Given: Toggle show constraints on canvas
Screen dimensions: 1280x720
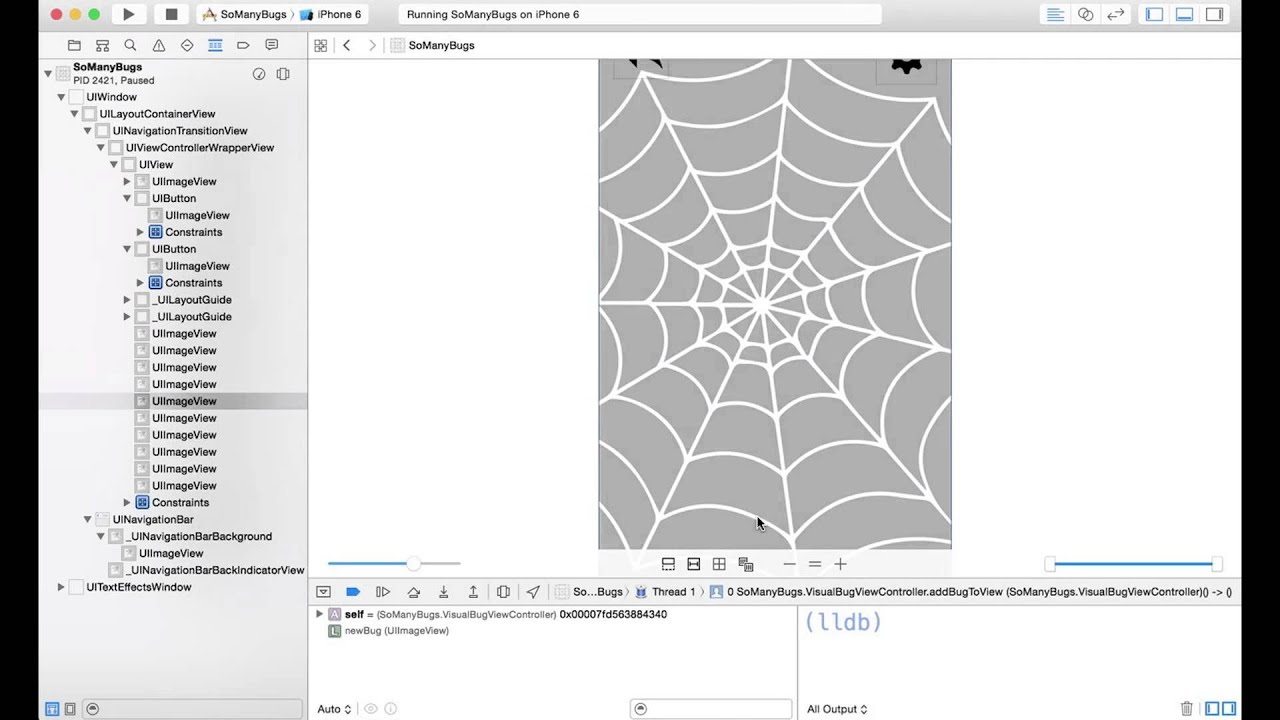Looking at the screenshot, I should 693,564.
